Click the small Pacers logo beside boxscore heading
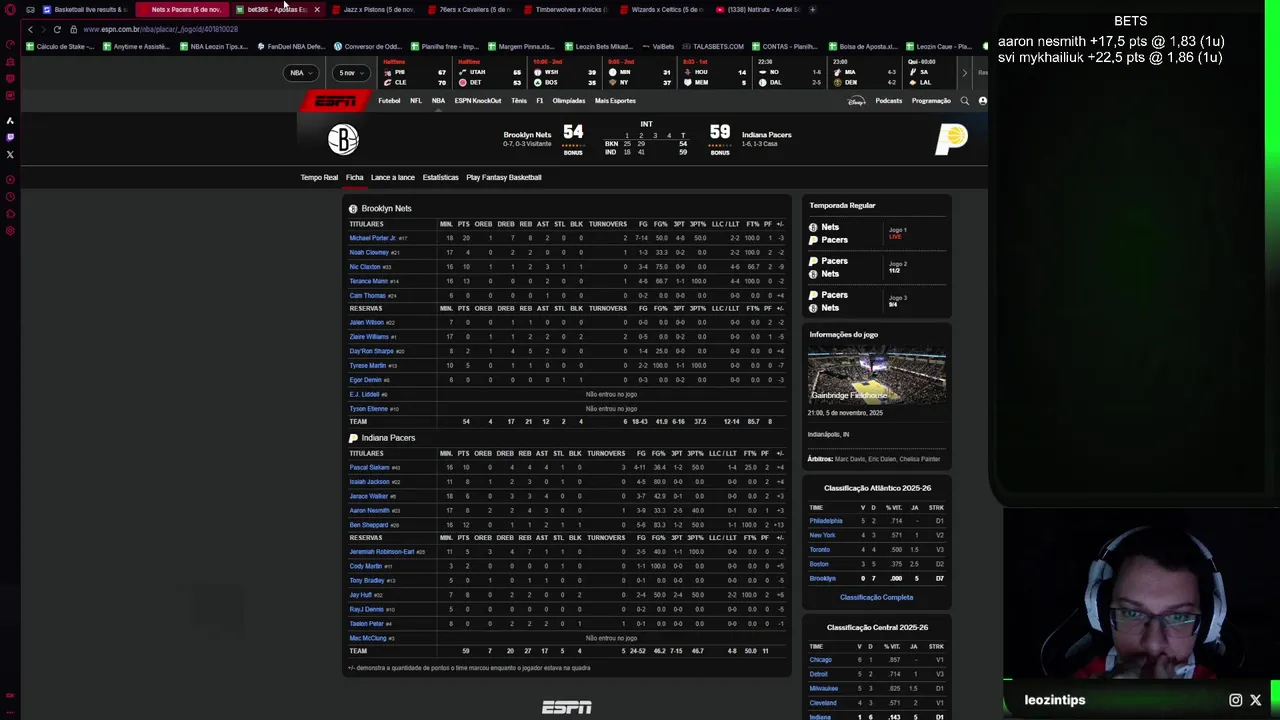 pos(353,438)
